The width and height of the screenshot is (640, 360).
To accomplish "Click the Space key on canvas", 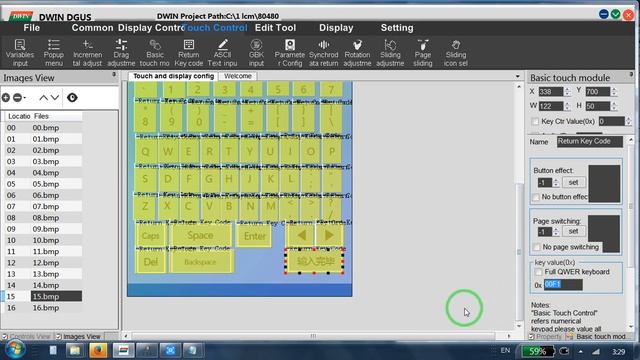I will (x=200, y=236).
